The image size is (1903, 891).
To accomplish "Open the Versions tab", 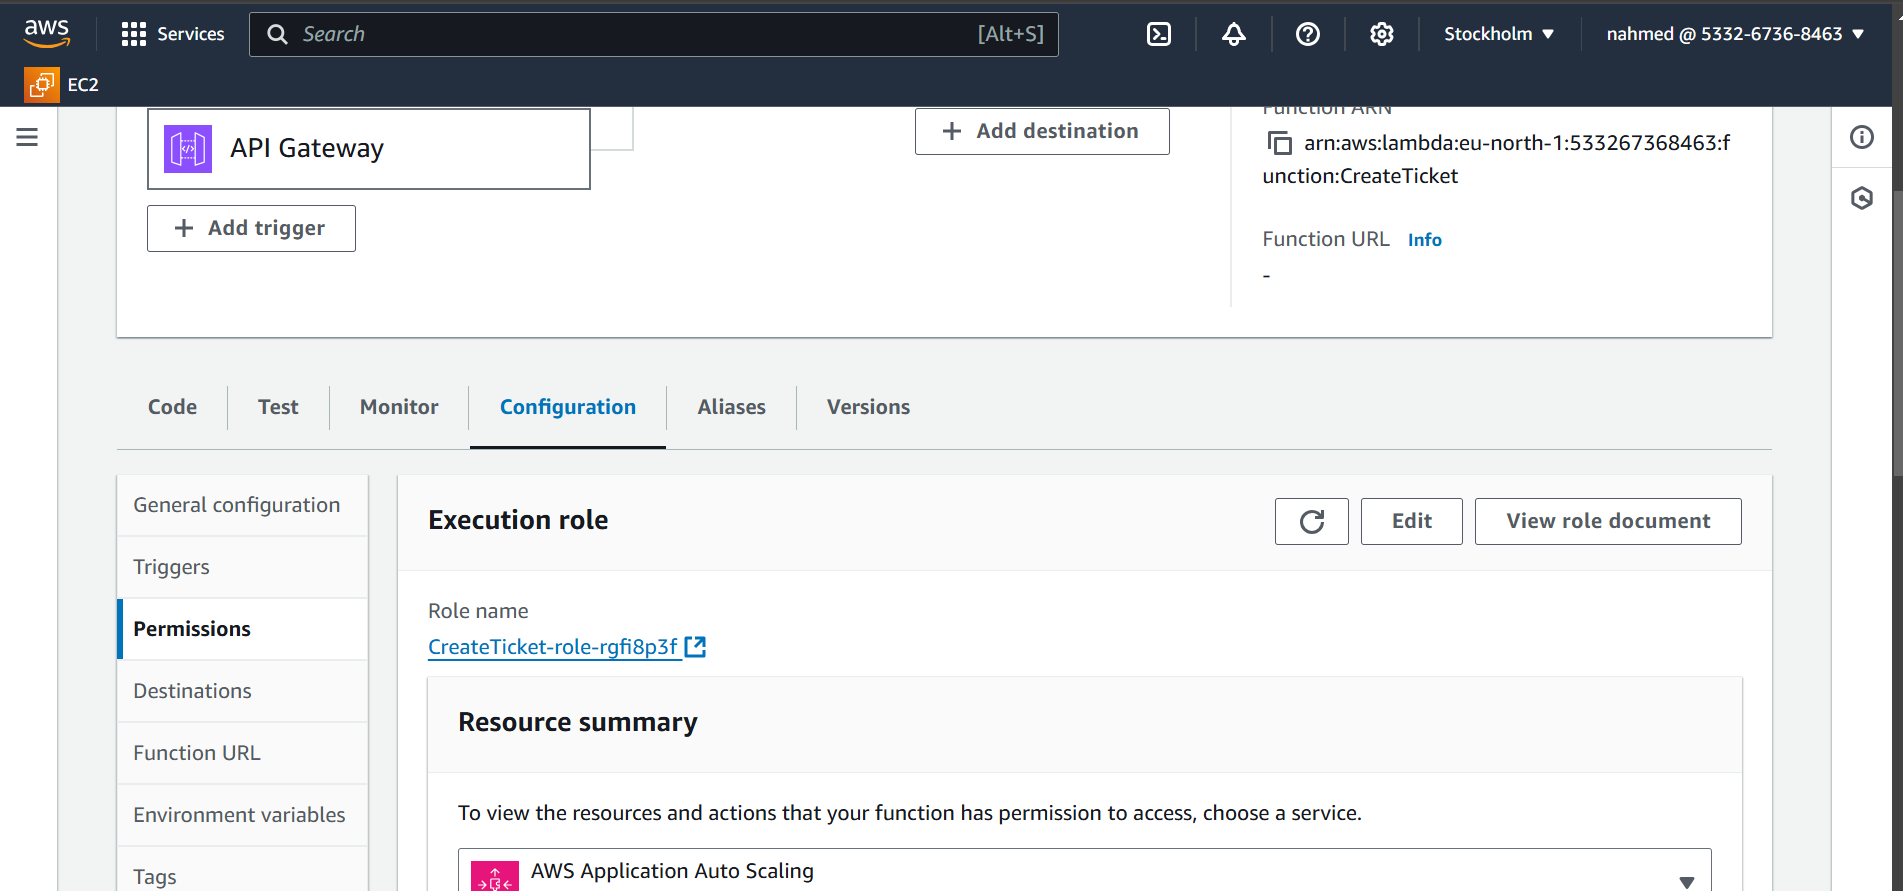I will pos(868,407).
